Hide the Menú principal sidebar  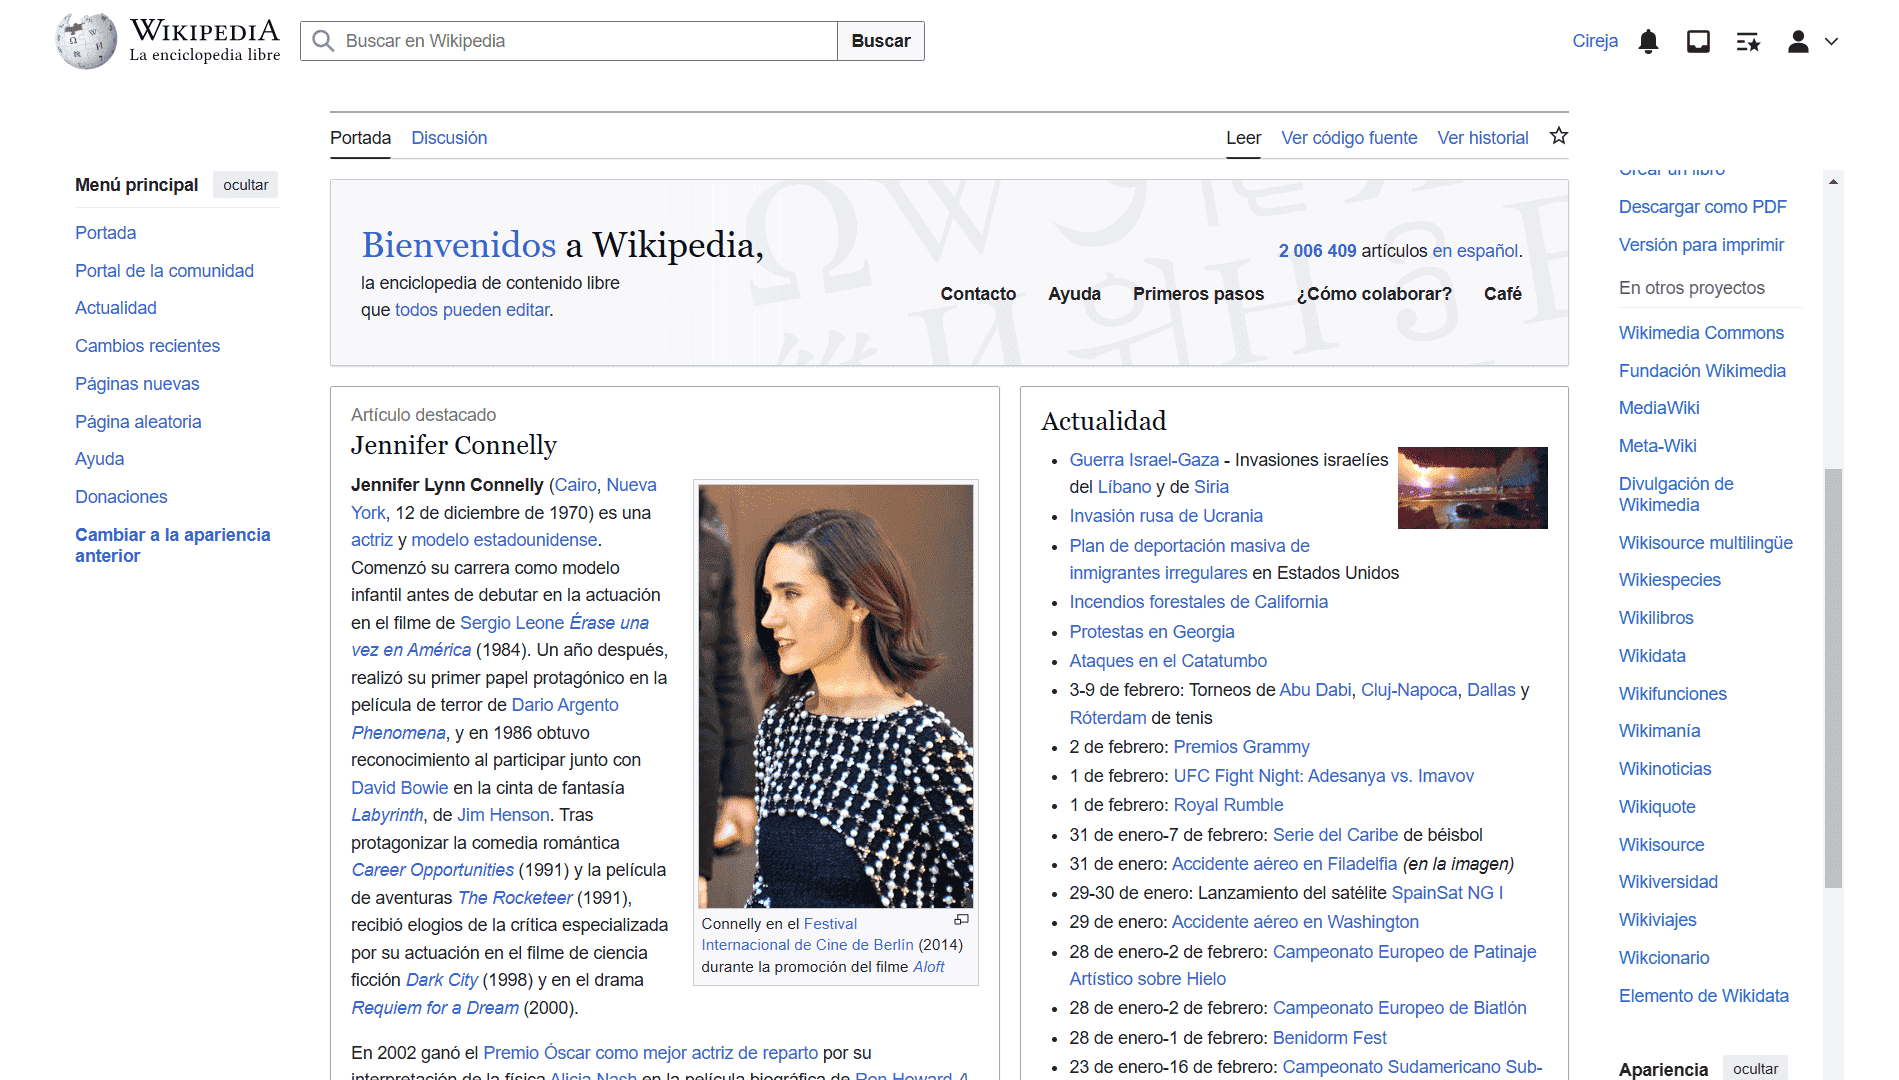pos(245,185)
